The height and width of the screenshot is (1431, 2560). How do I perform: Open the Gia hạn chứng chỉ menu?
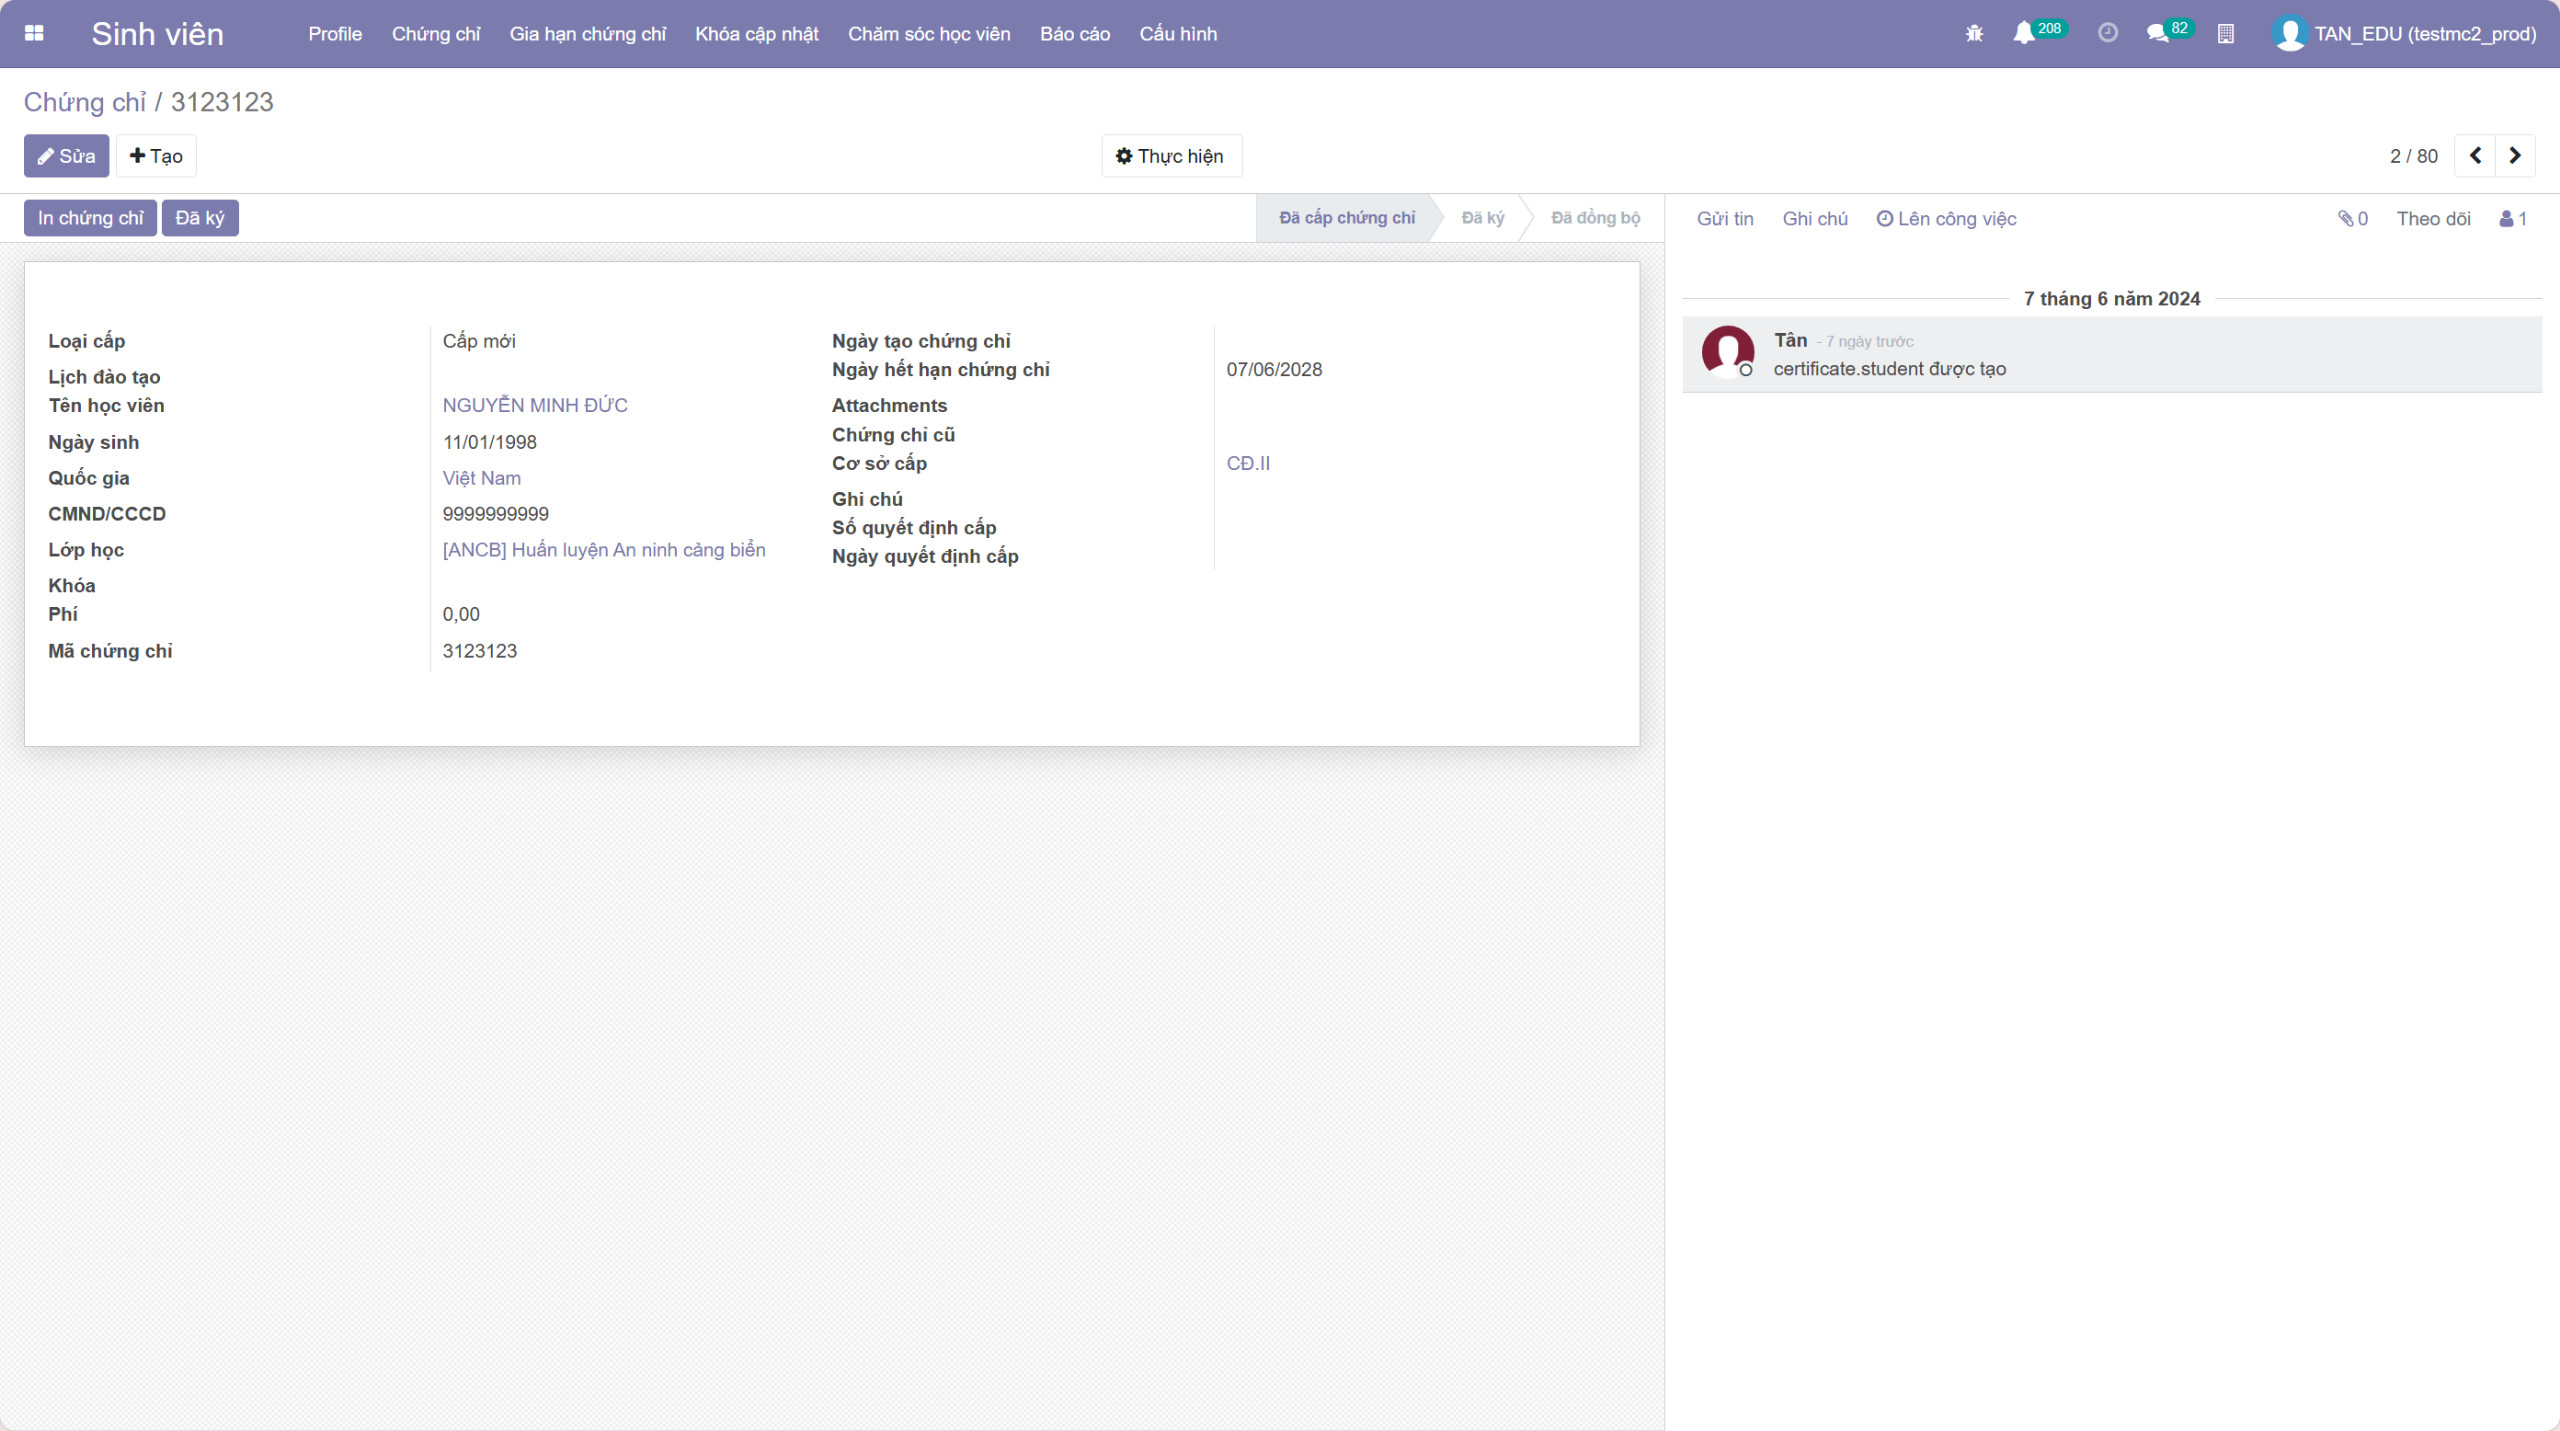point(588,34)
